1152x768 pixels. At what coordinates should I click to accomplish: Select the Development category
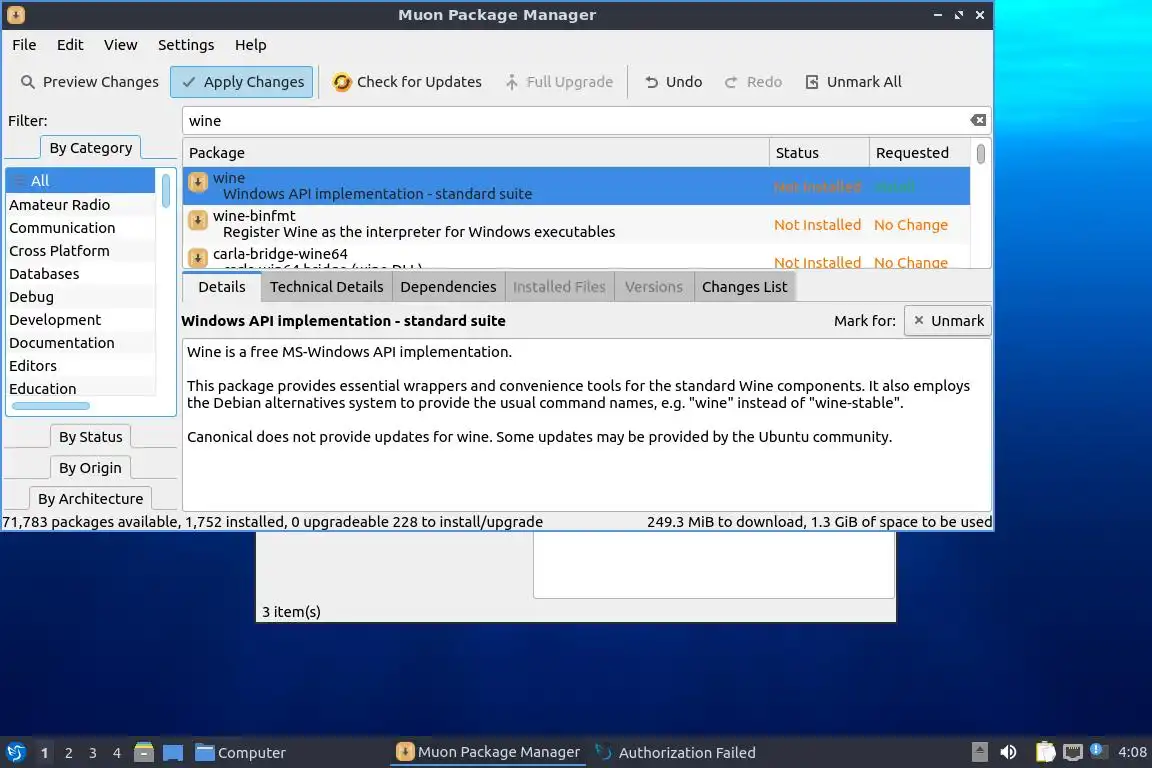pyautogui.click(x=81, y=320)
